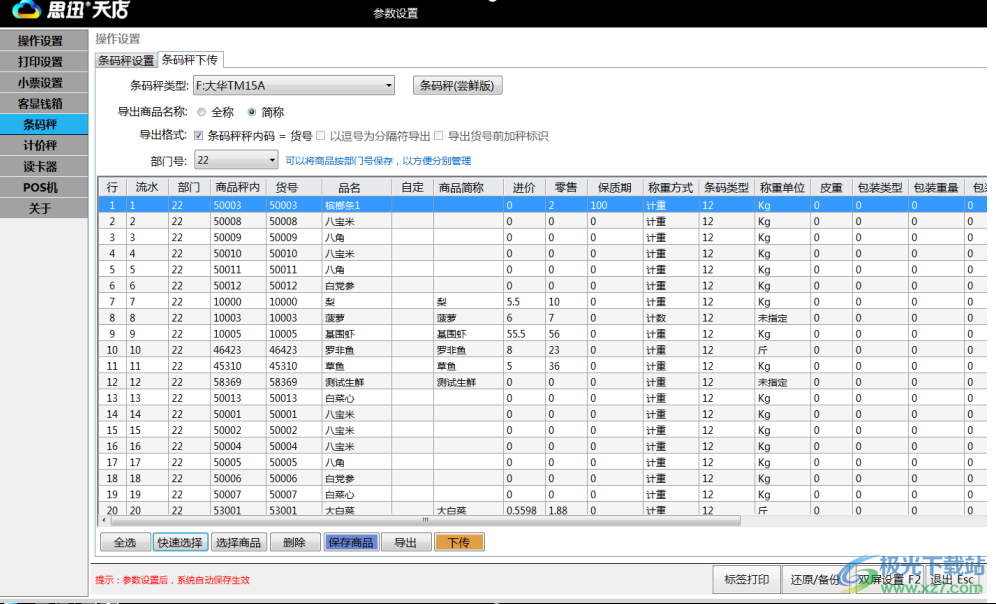Click the 双屏设置 F2 button

[x=889, y=579]
